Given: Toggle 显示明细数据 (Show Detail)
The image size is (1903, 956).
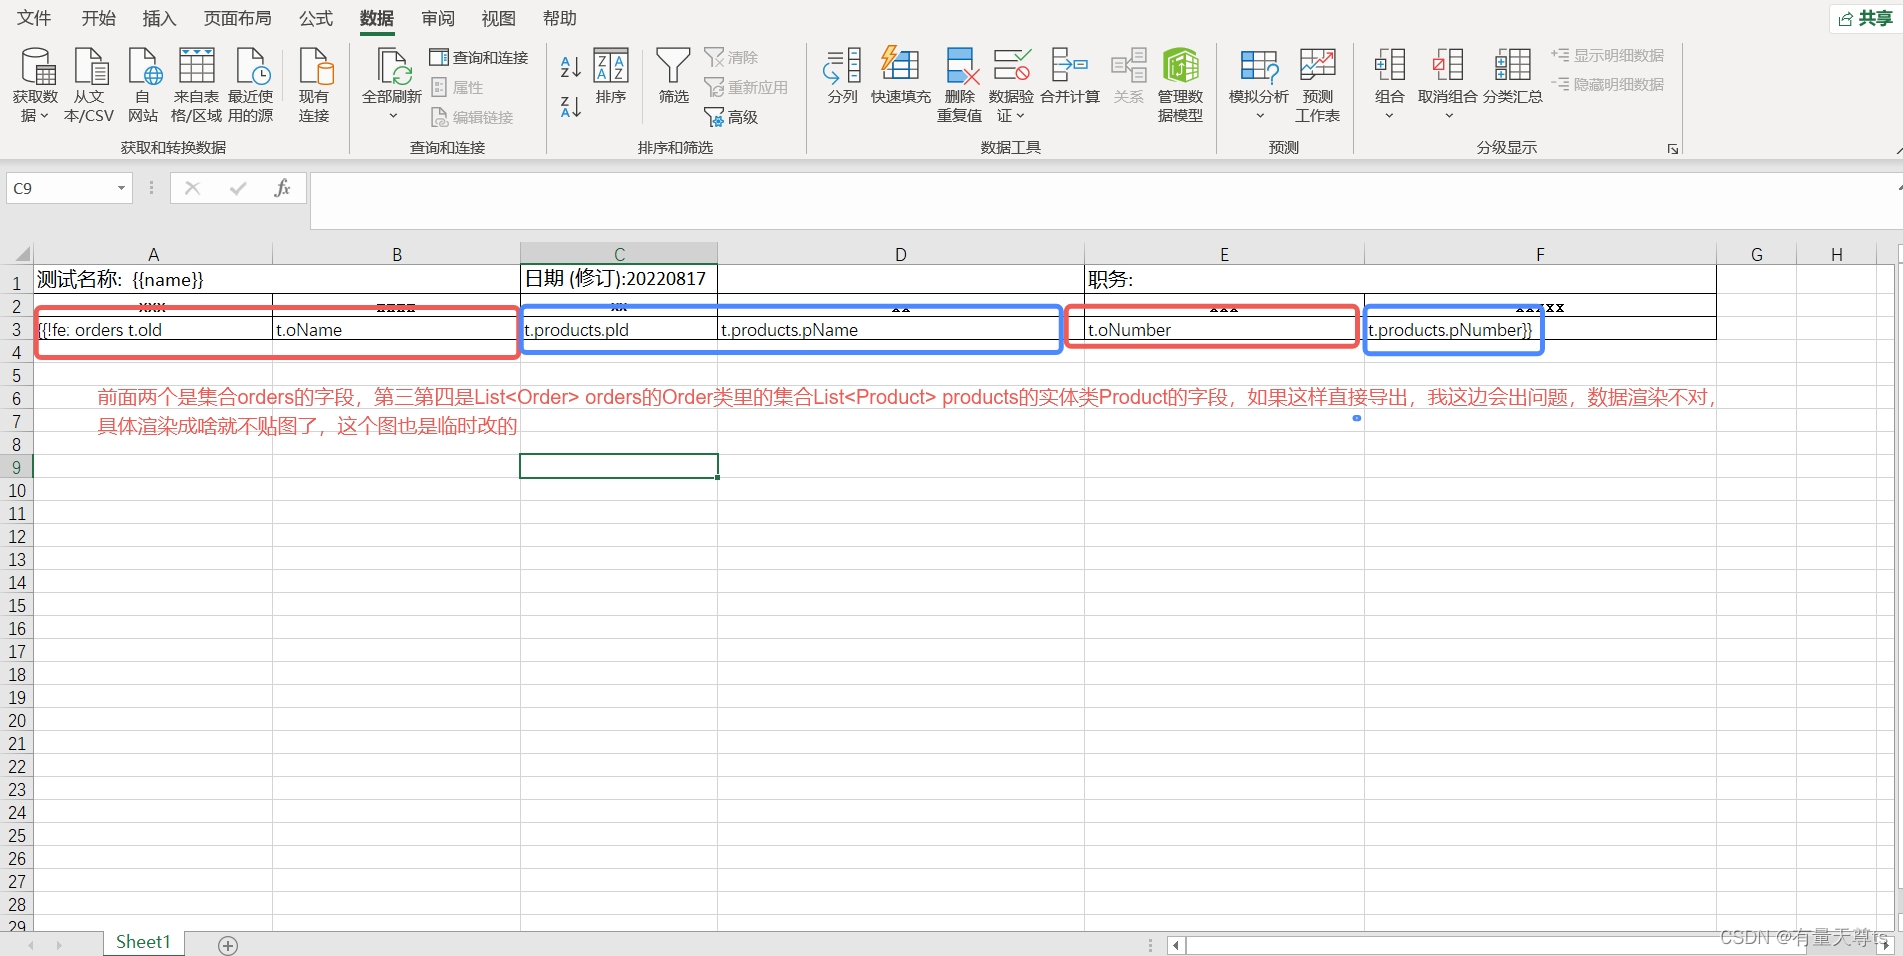Looking at the screenshot, I should pos(1607,55).
